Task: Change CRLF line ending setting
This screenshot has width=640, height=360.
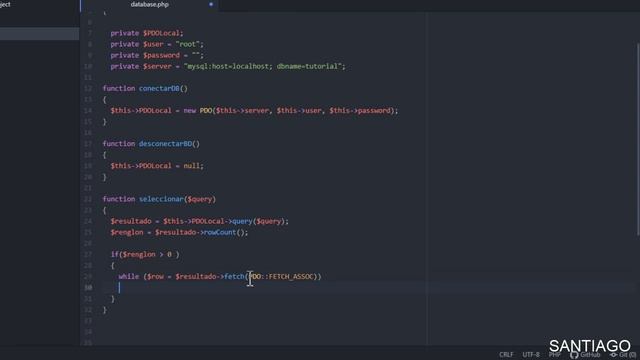Action: tap(506, 355)
